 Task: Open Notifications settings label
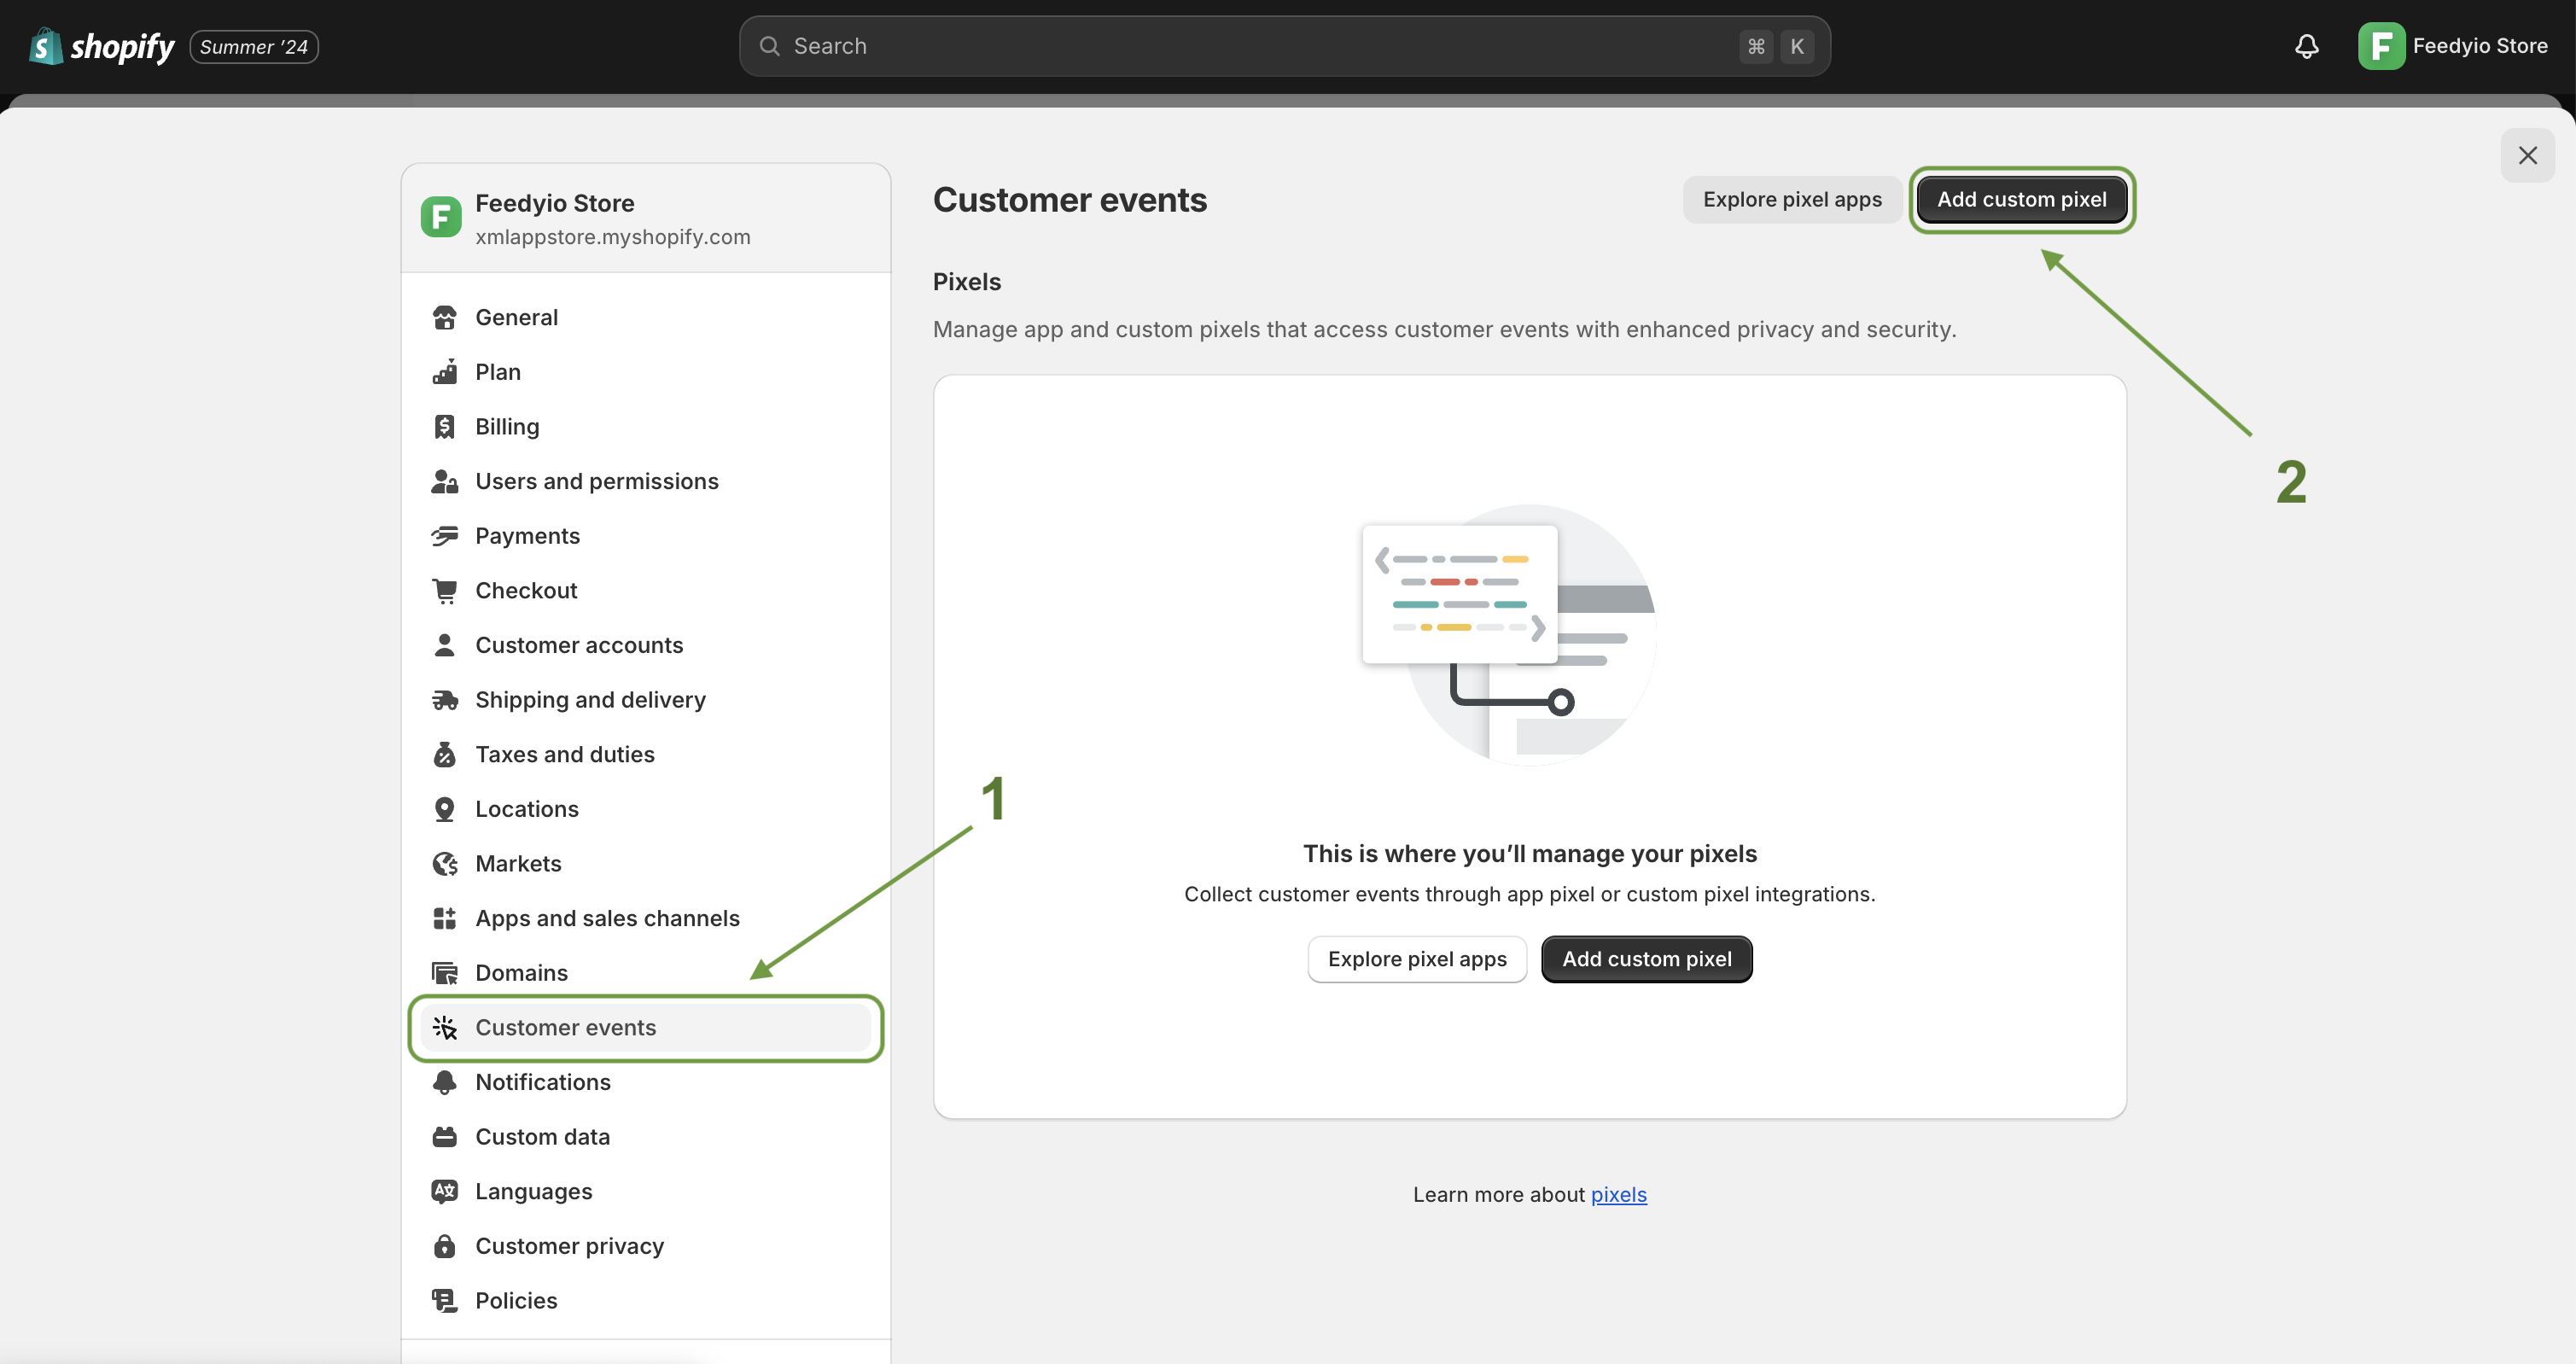click(543, 1082)
